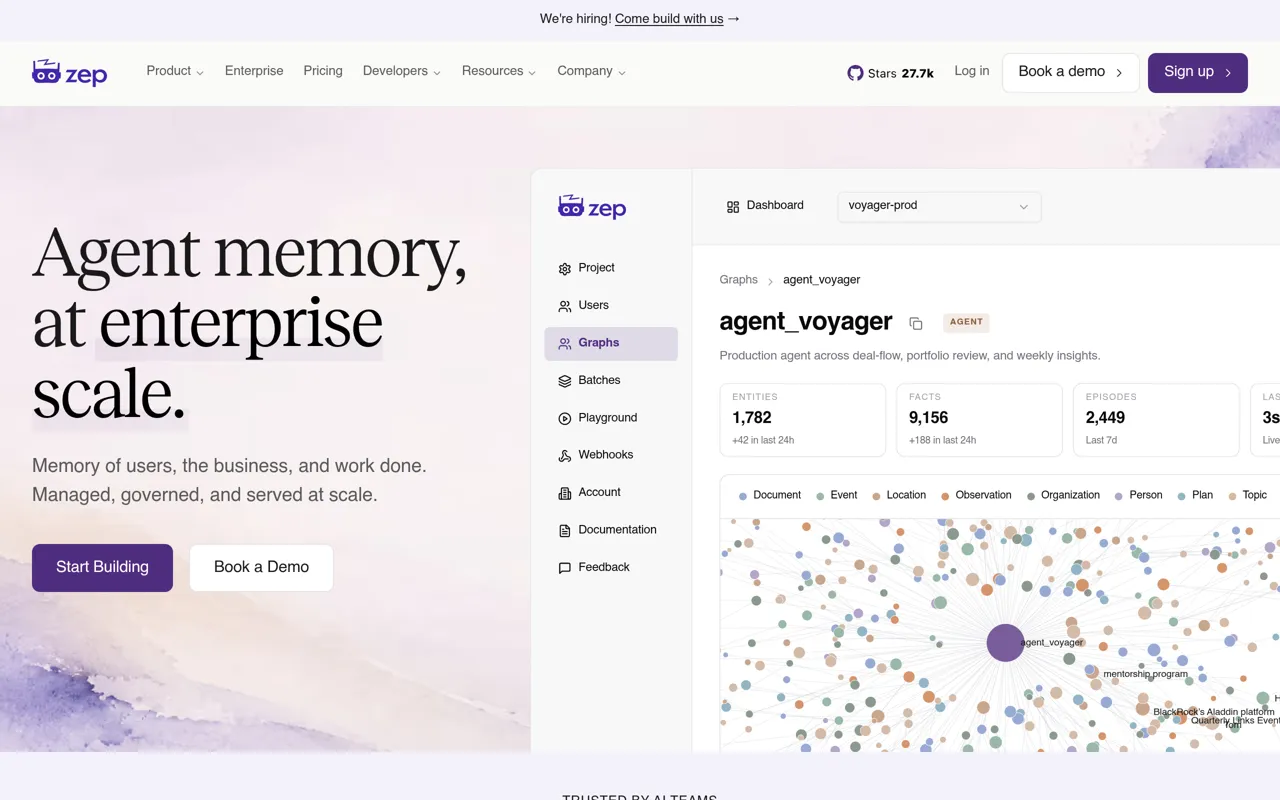
Task: Click the central agent_voyager graph node
Action: point(1005,643)
